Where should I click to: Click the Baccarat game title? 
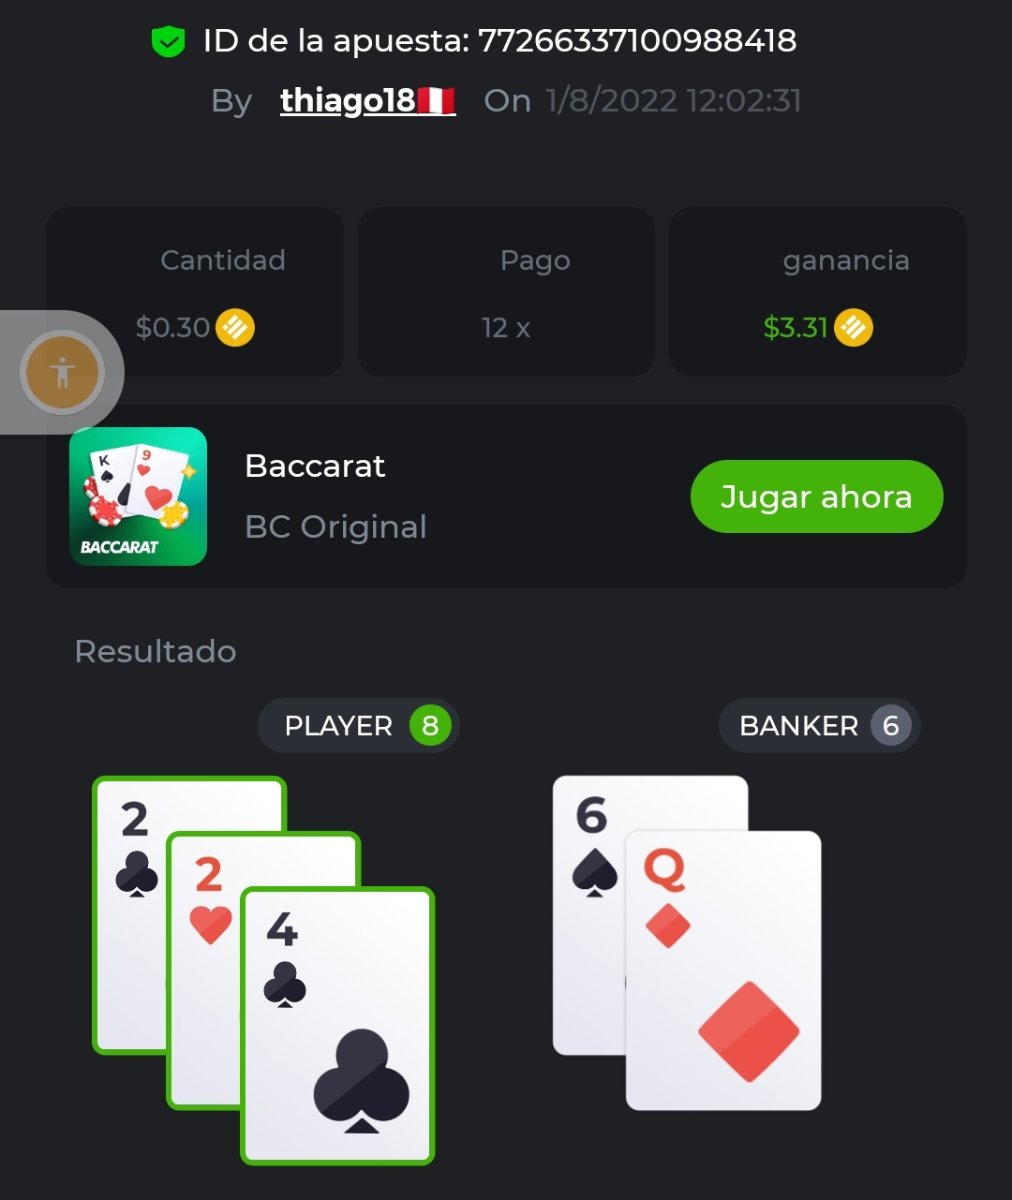(x=315, y=466)
